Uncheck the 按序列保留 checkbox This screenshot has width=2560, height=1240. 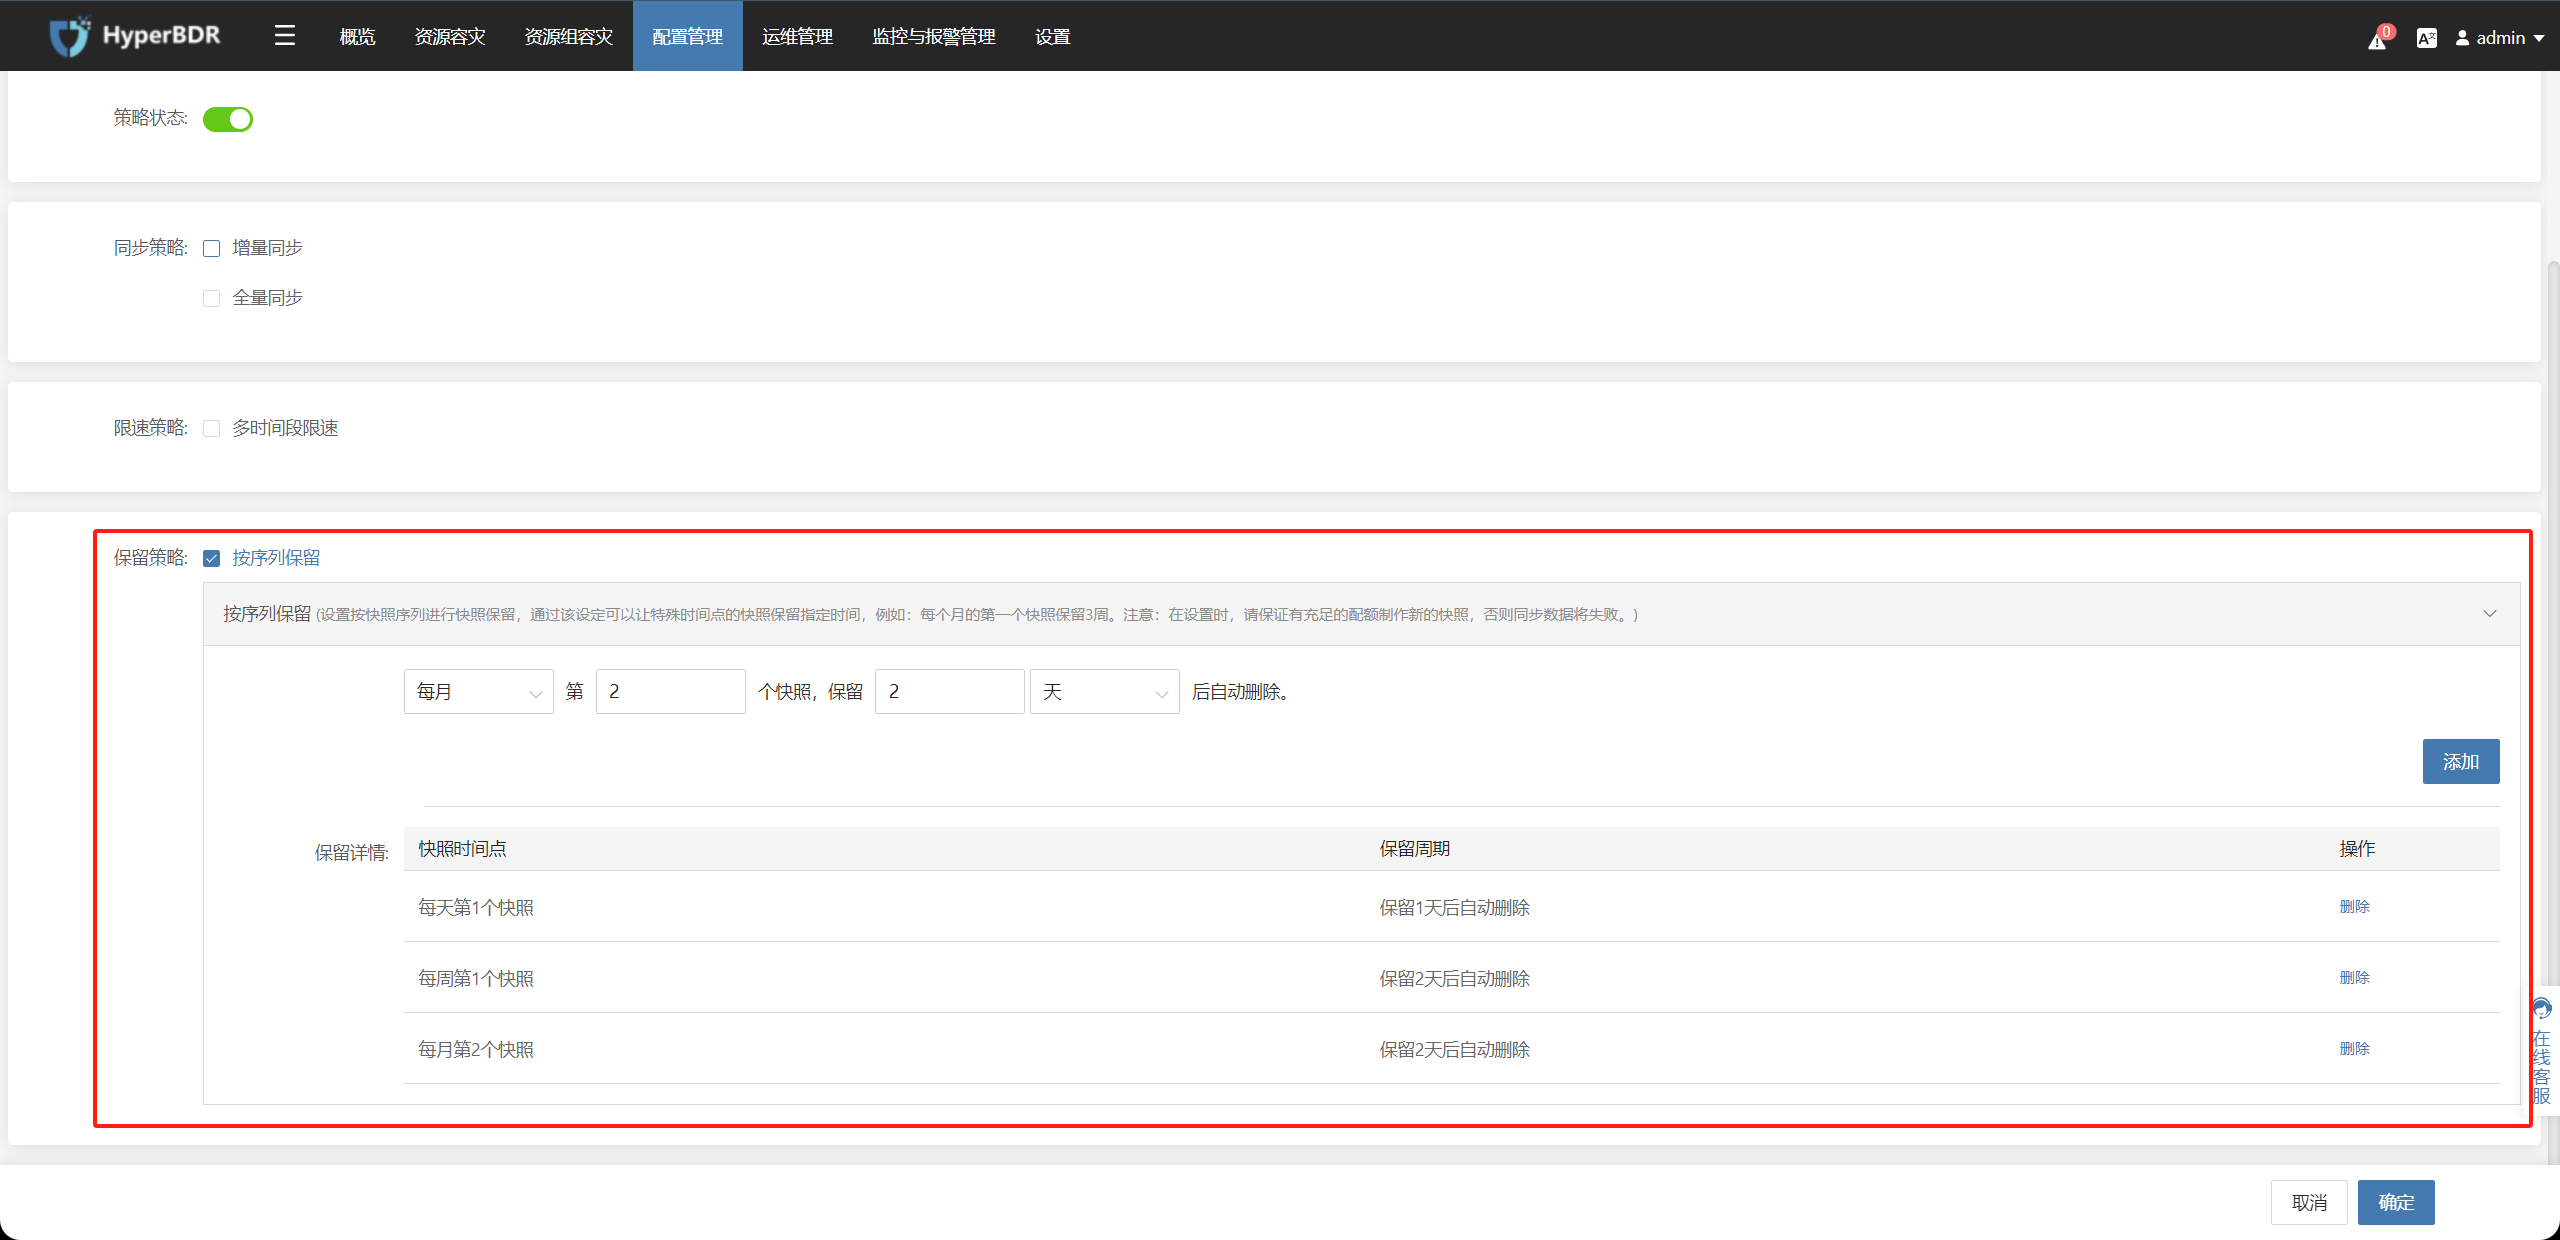(x=211, y=558)
